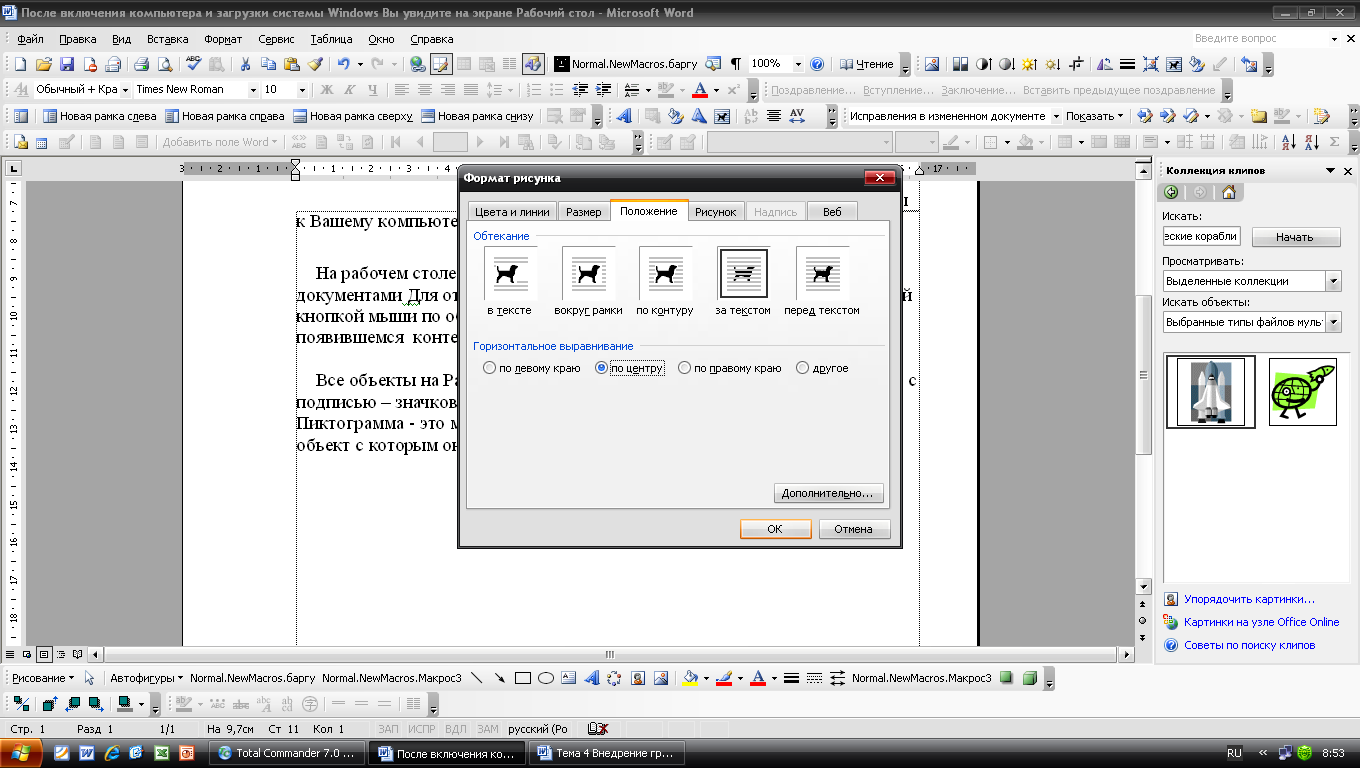Print the document with the printer icon
1360x768 pixels.
coord(141,64)
